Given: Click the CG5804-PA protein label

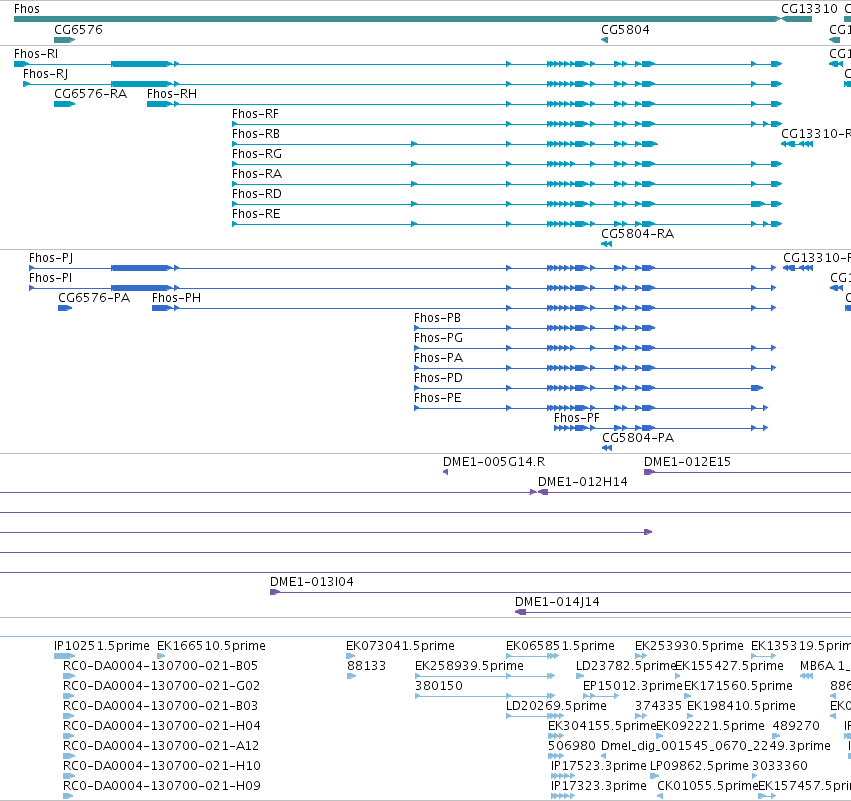Looking at the screenshot, I should coord(638,438).
